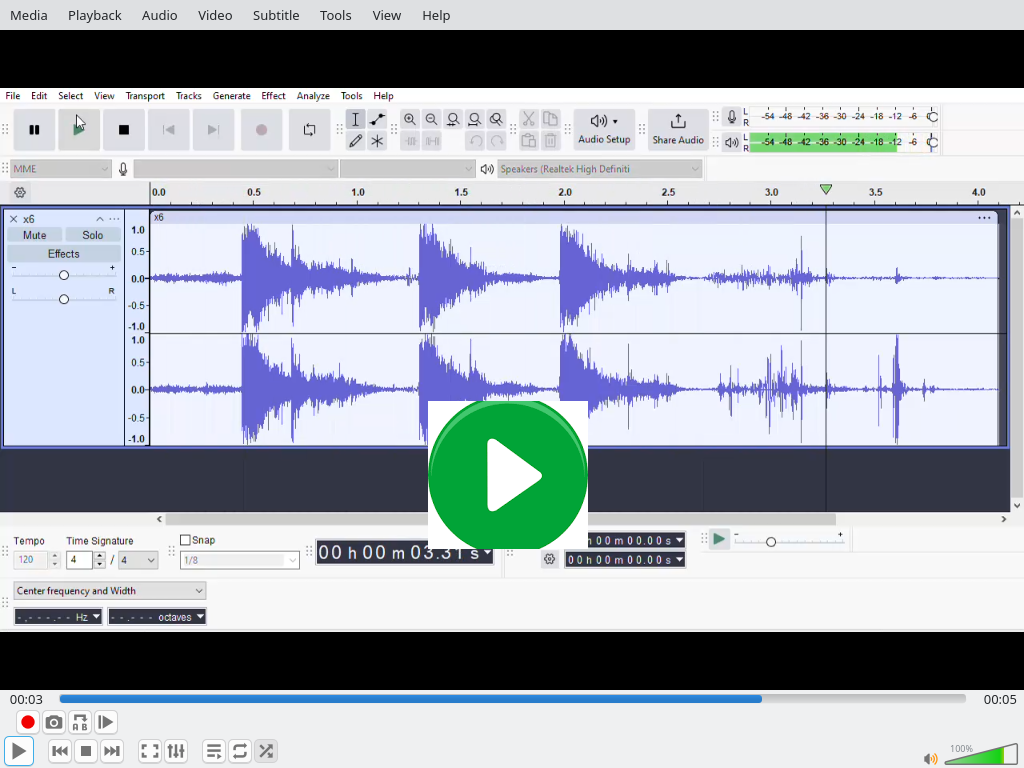
Task: Adjust the VLC volume slider
Action: [x=980, y=755]
